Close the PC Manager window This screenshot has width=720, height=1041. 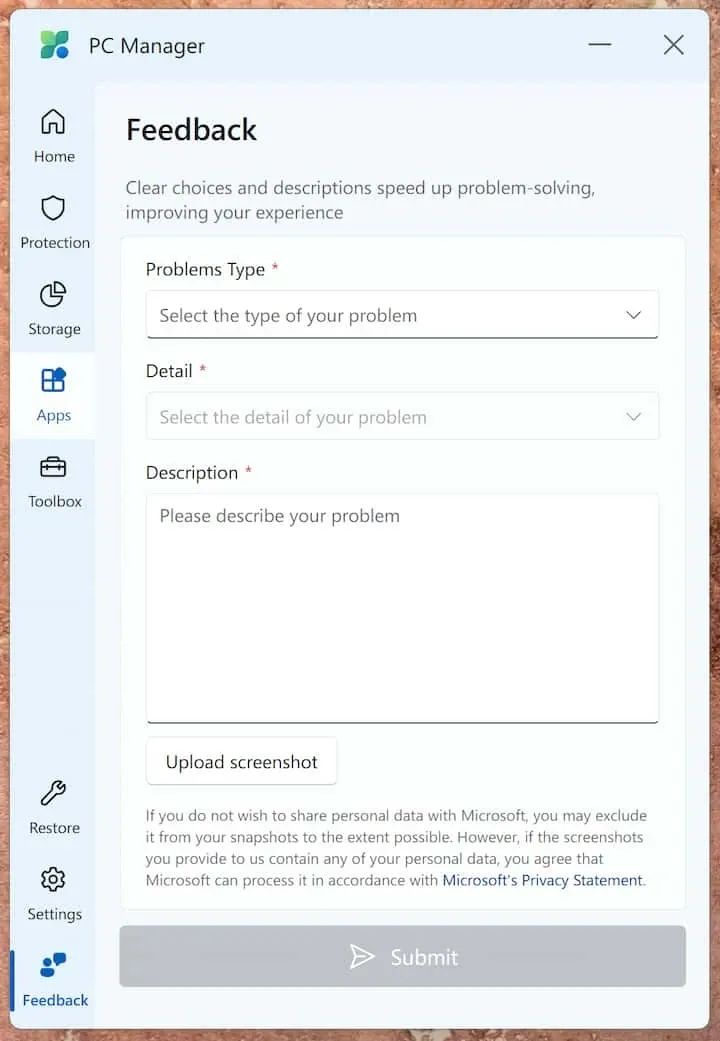(674, 44)
